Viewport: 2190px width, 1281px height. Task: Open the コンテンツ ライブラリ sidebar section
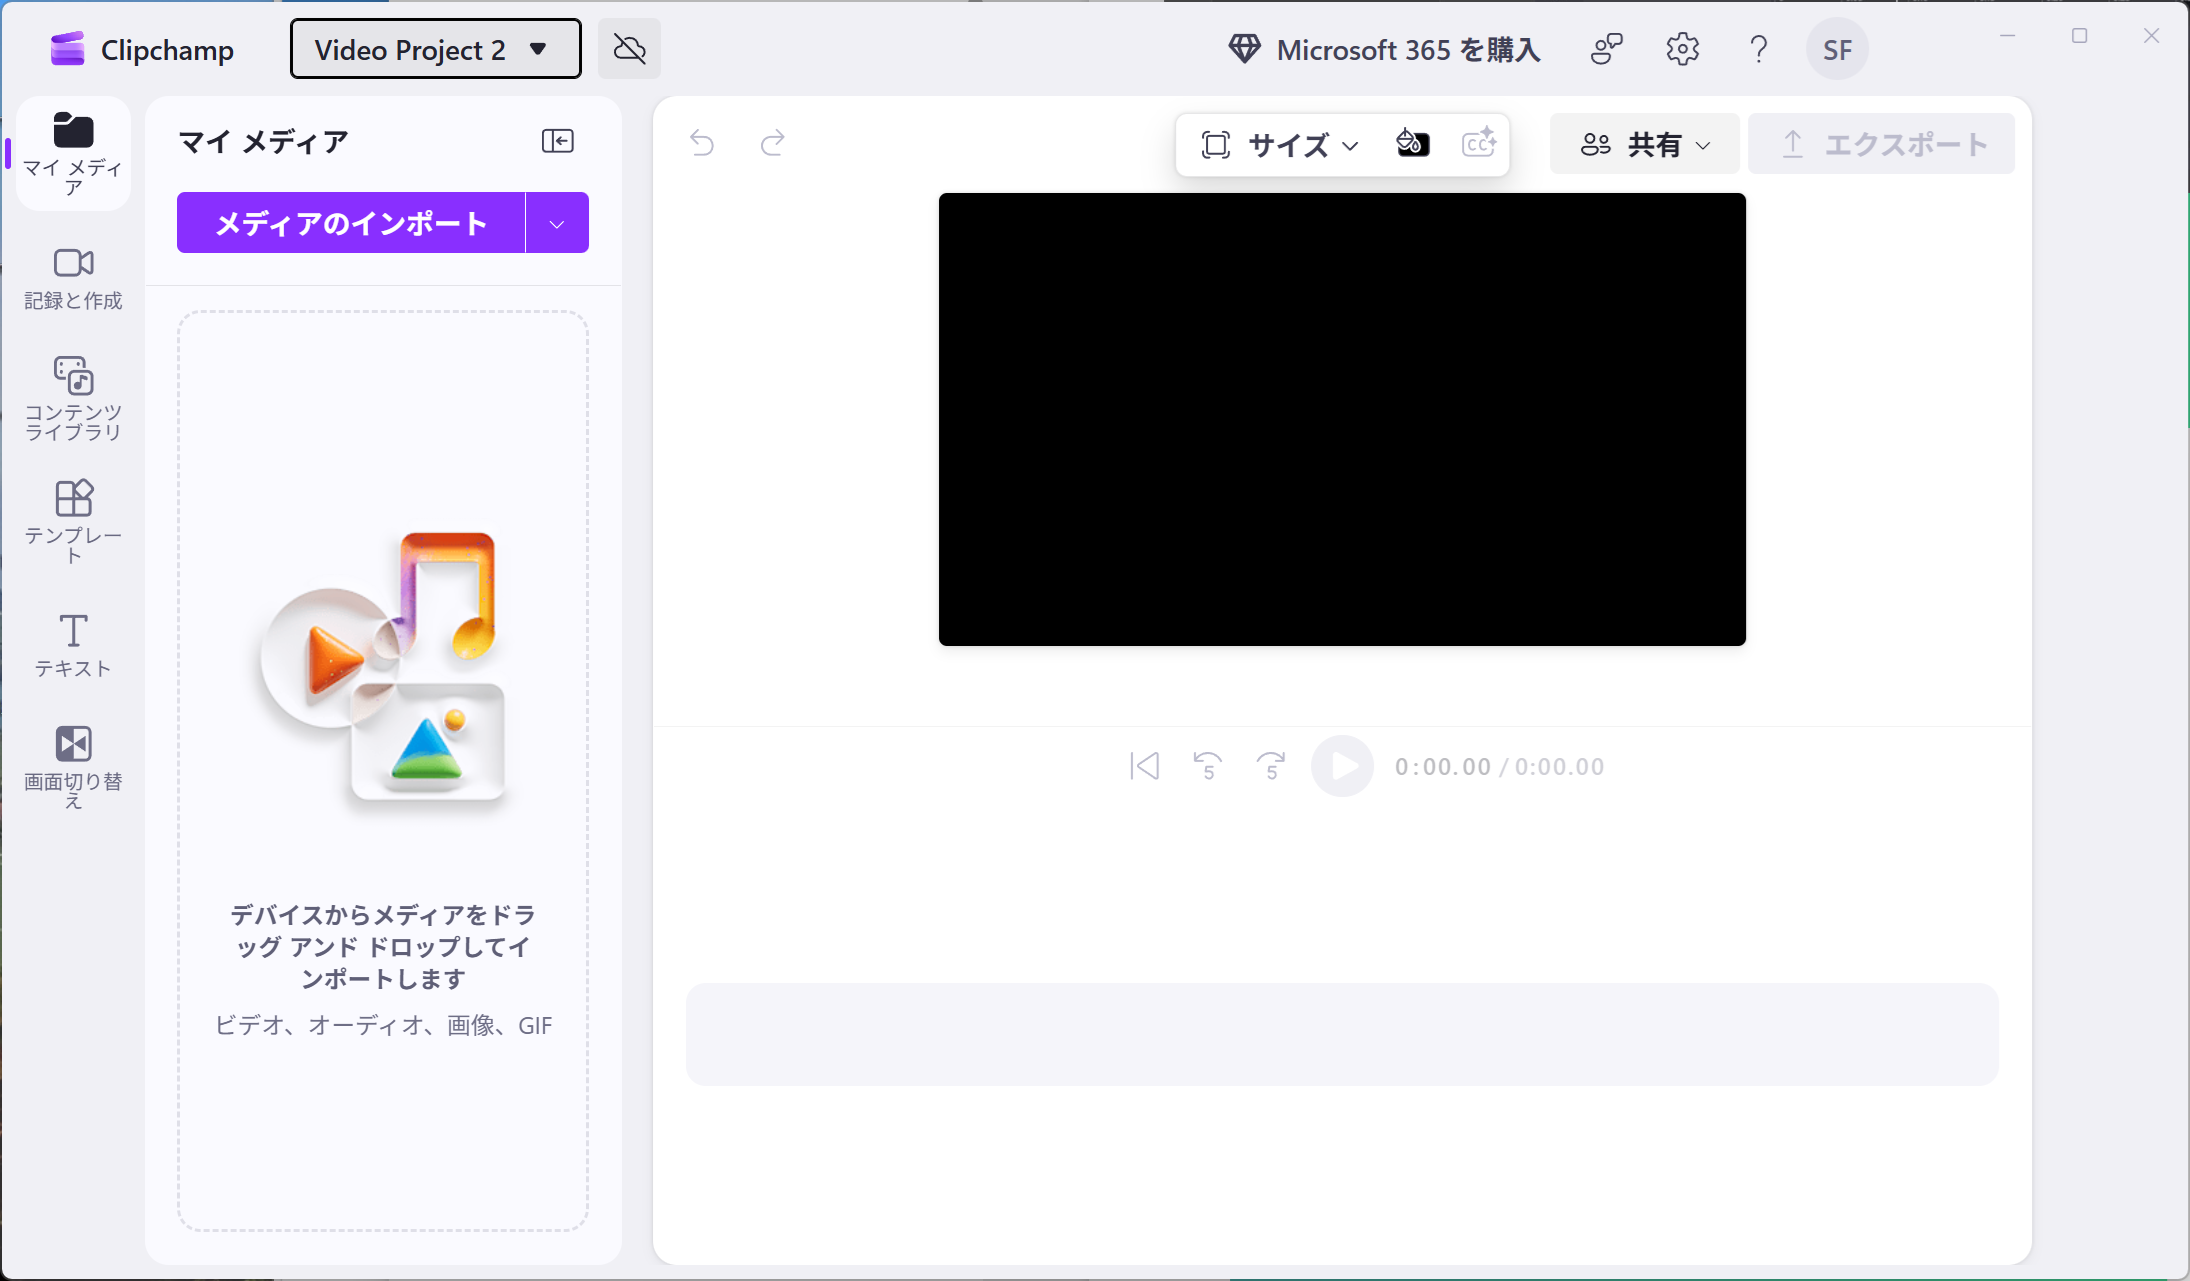(73, 397)
